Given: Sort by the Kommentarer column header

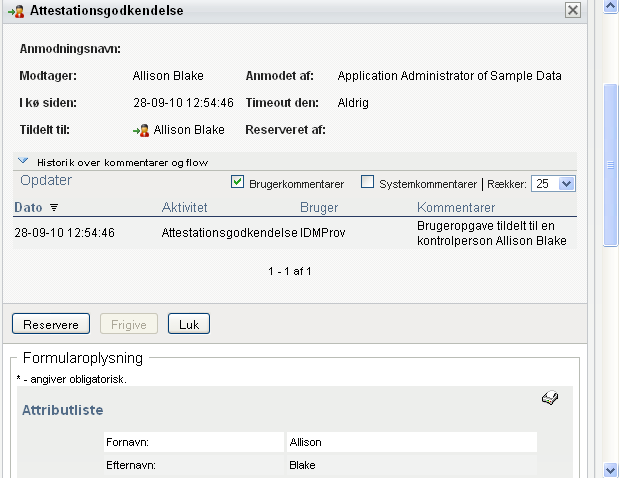Looking at the screenshot, I should click(455, 208).
